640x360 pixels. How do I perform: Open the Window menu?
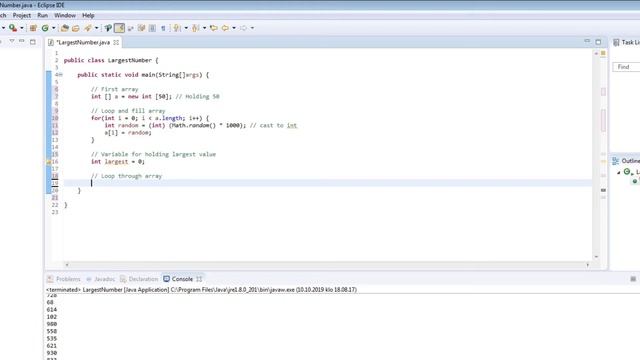(65, 15)
